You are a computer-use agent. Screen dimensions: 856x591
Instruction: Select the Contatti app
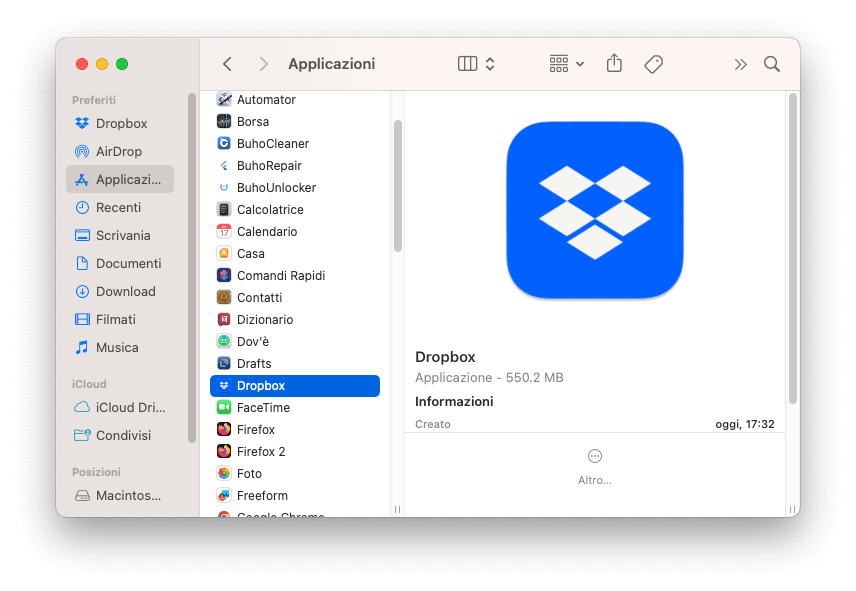[295, 297]
